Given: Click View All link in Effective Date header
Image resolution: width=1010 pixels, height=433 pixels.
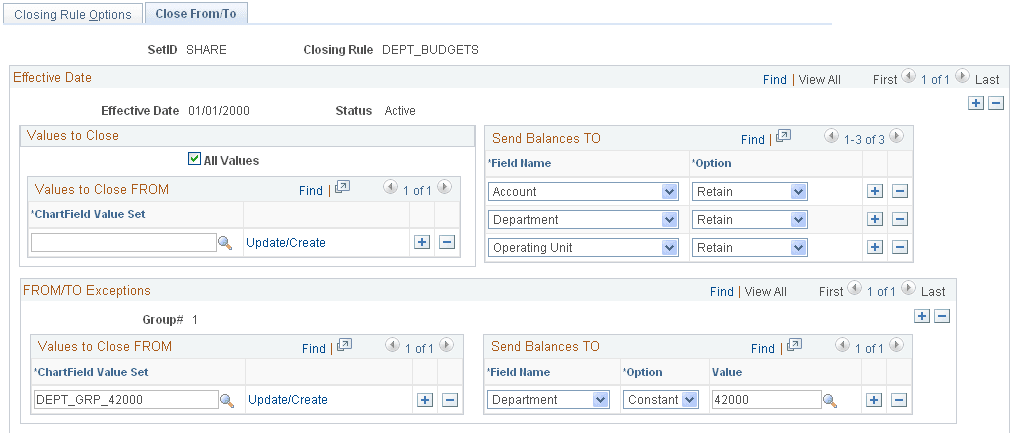Looking at the screenshot, I should point(819,79).
